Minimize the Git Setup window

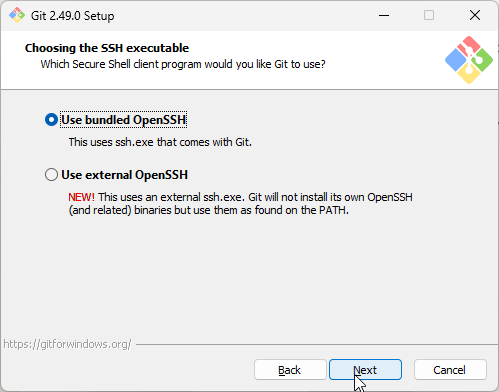click(384, 15)
